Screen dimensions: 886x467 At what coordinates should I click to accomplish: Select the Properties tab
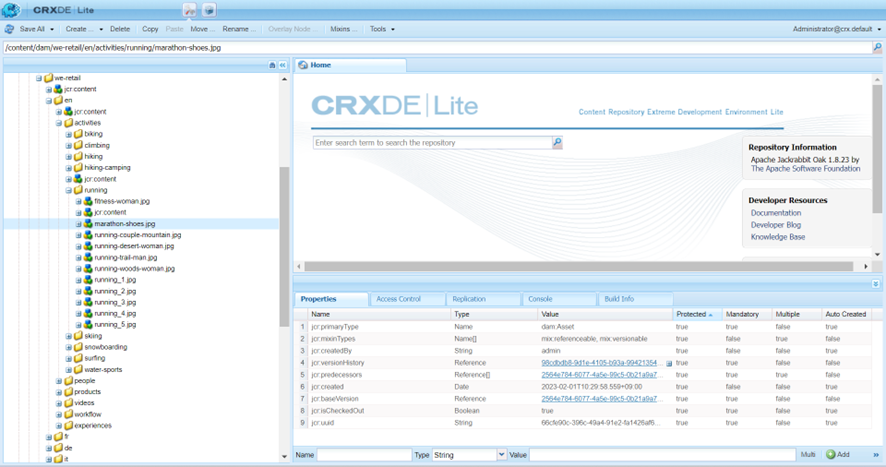point(331,299)
